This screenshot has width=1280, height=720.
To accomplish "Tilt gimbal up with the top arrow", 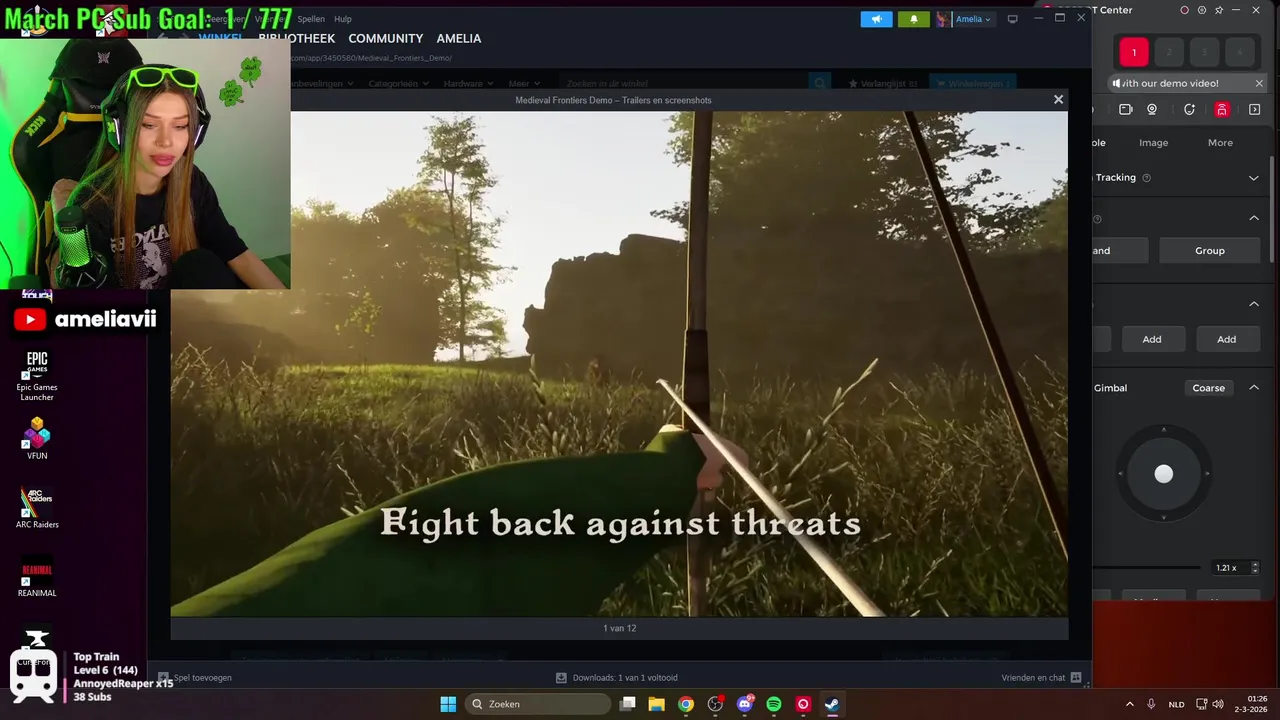I will coord(1163,430).
